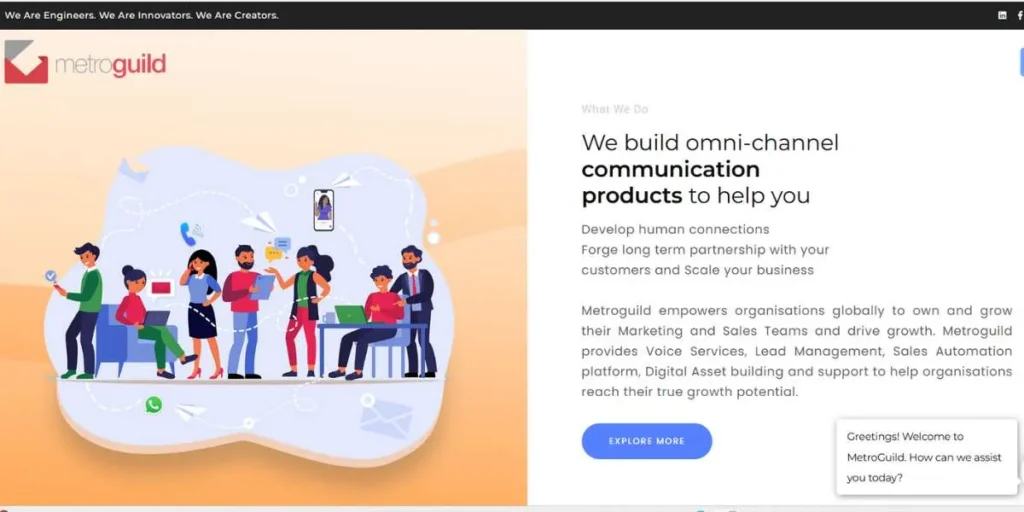Click the We Are Engineers tagline
1024x512 pixels.
(x=142, y=15)
